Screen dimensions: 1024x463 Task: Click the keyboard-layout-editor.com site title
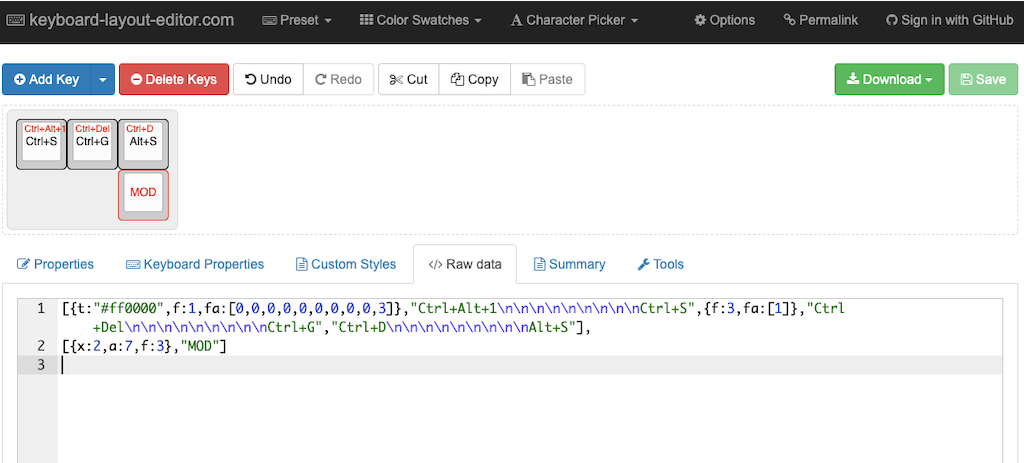(x=131, y=20)
